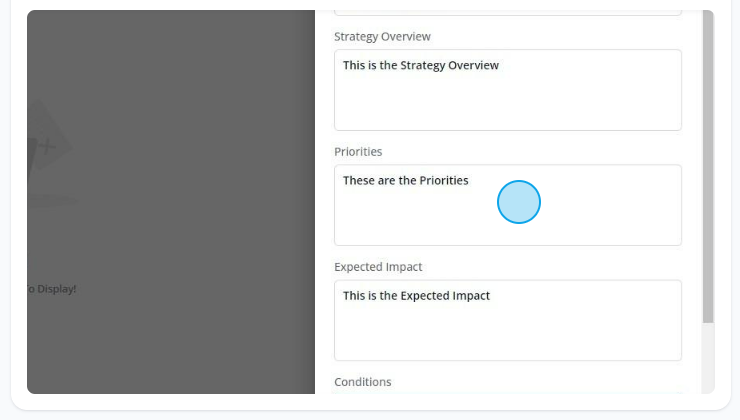The image size is (740, 420).
Task: Click the scrollbar track below the thumb
Action: coord(708,359)
